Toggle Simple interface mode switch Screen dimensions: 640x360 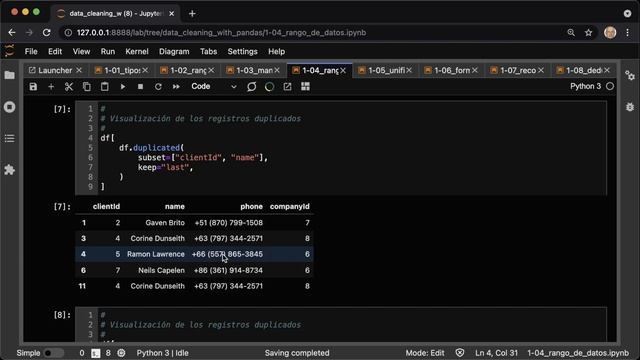(x=53, y=353)
